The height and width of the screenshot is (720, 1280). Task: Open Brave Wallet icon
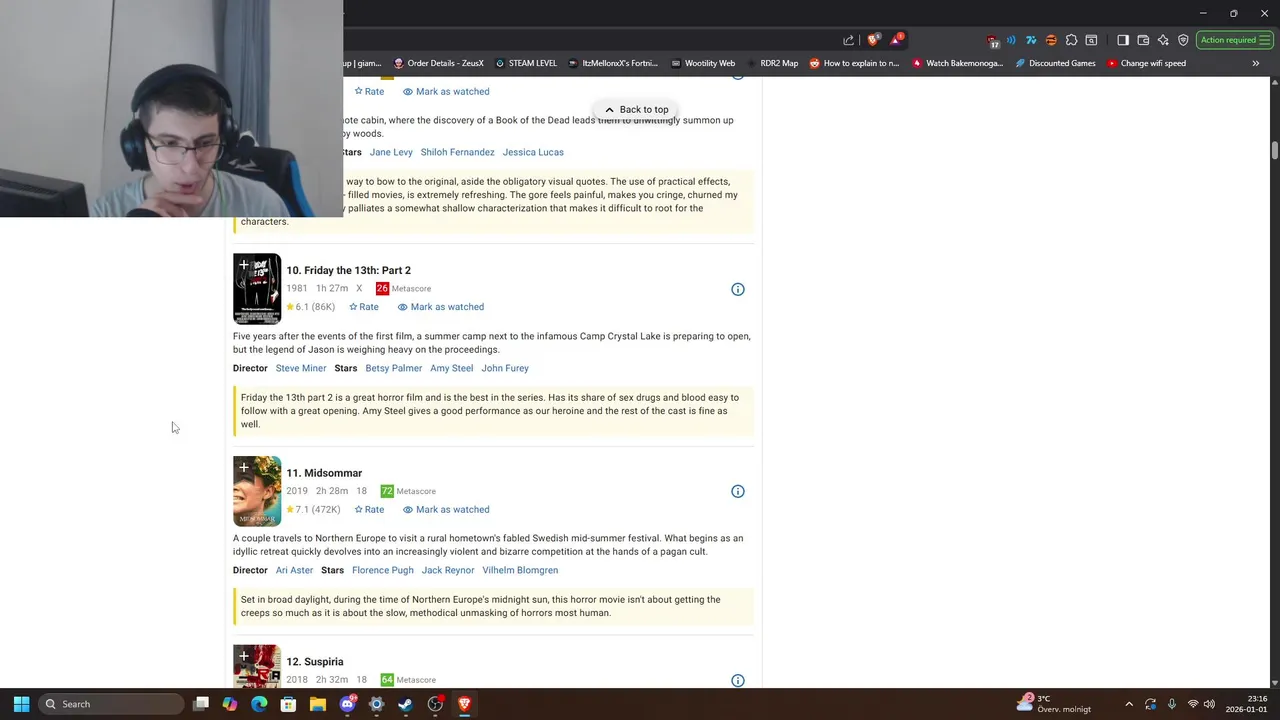point(1143,40)
